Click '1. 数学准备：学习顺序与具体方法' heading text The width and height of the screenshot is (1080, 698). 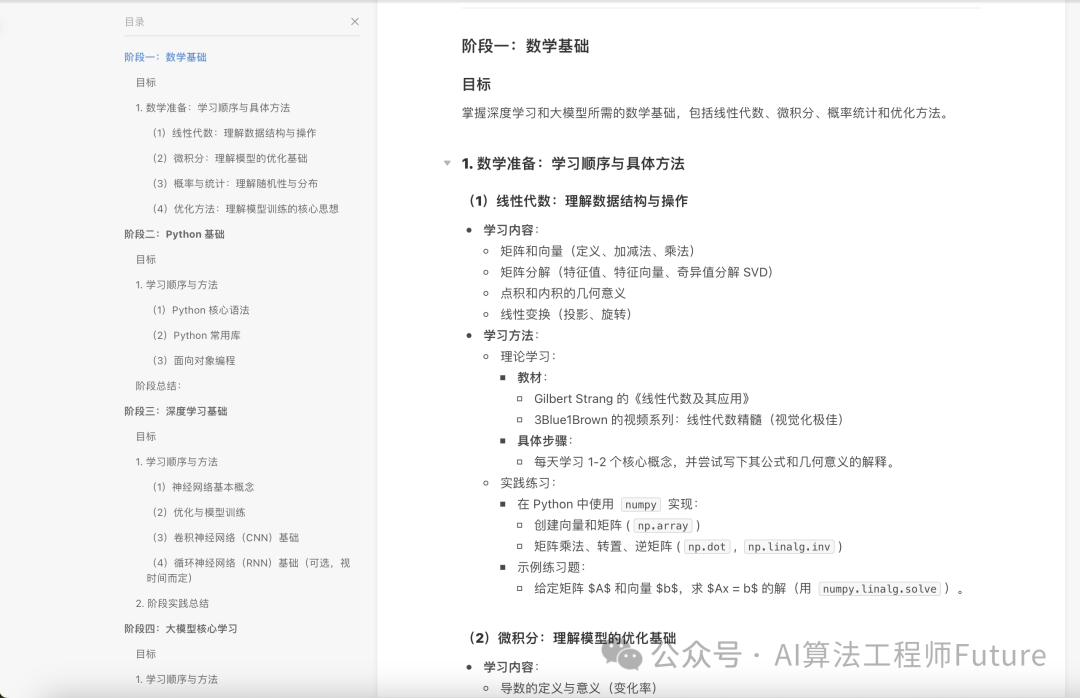coord(573,164)
